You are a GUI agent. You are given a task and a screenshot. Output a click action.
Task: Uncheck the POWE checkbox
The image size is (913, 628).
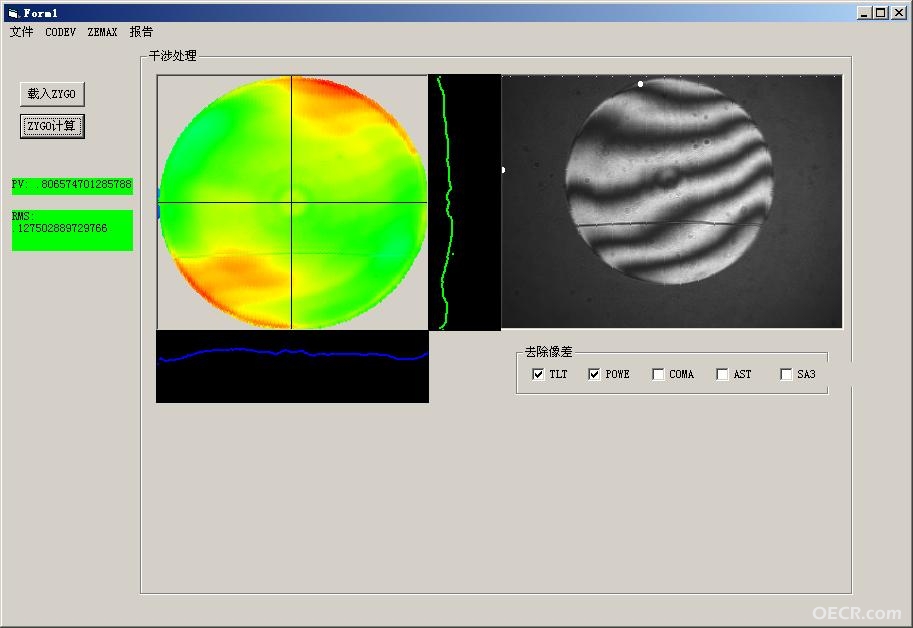click(594, 374)
